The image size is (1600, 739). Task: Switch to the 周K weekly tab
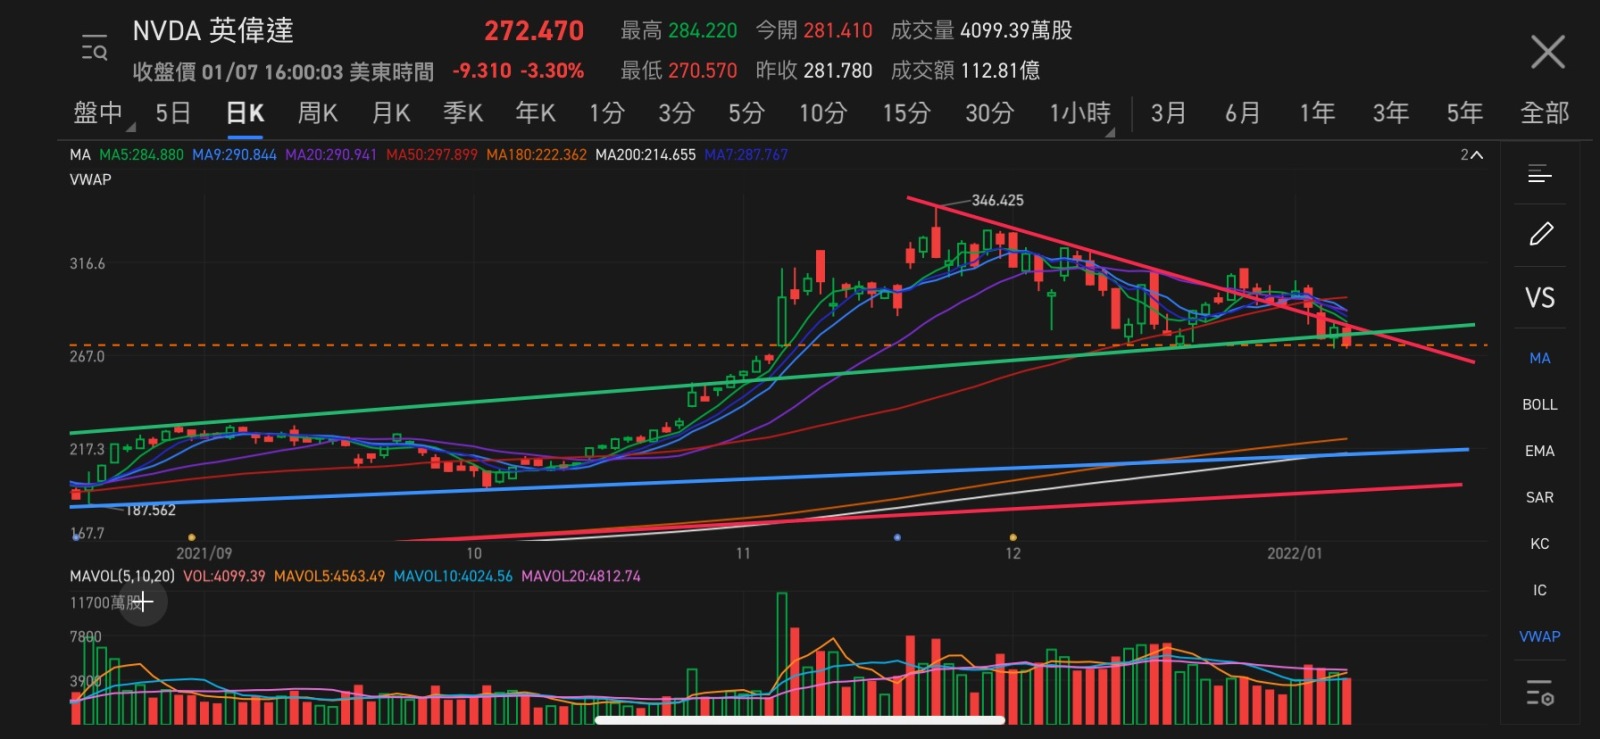pos(318,113)
